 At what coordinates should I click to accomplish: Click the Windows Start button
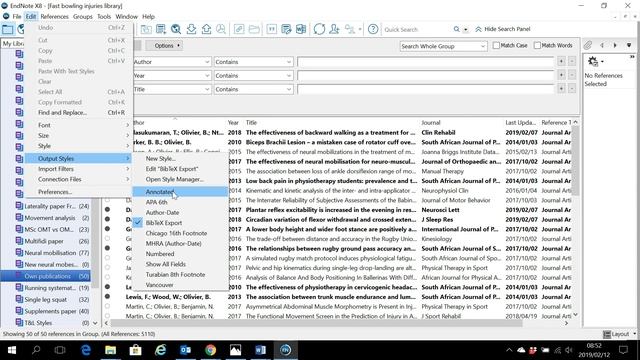point(11,350)
